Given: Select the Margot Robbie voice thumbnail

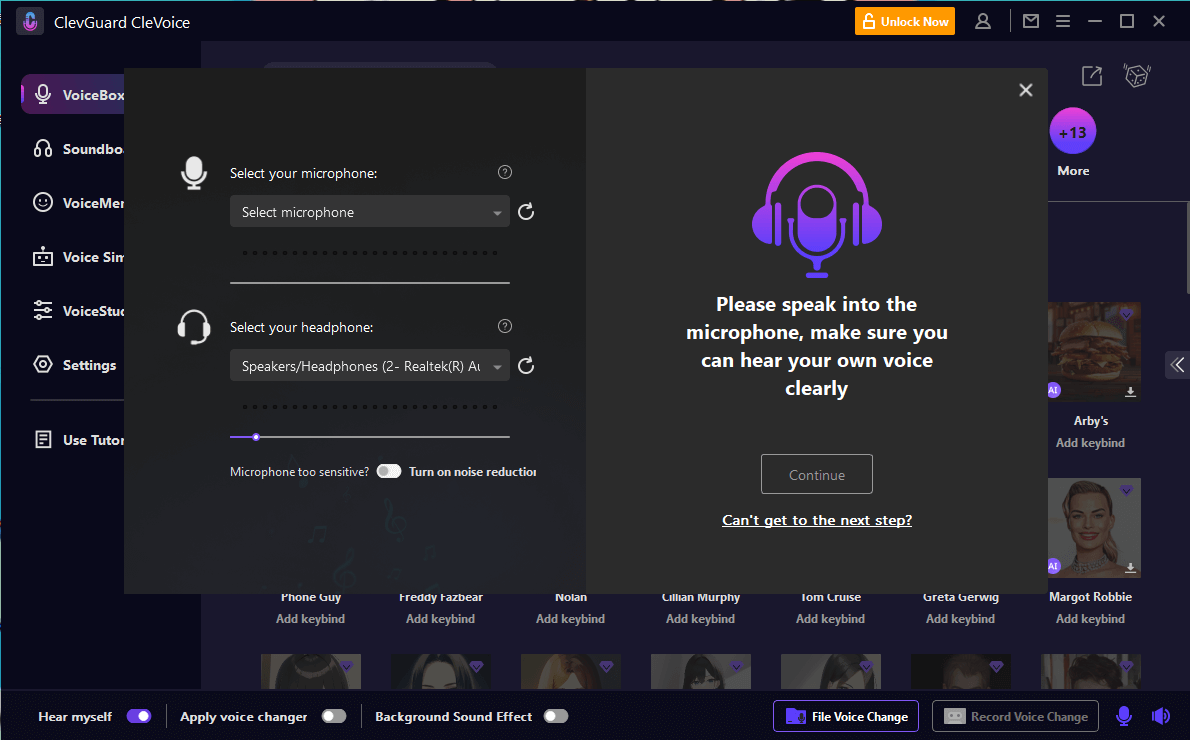Looking at the screenshot, I should [1094, 527].
